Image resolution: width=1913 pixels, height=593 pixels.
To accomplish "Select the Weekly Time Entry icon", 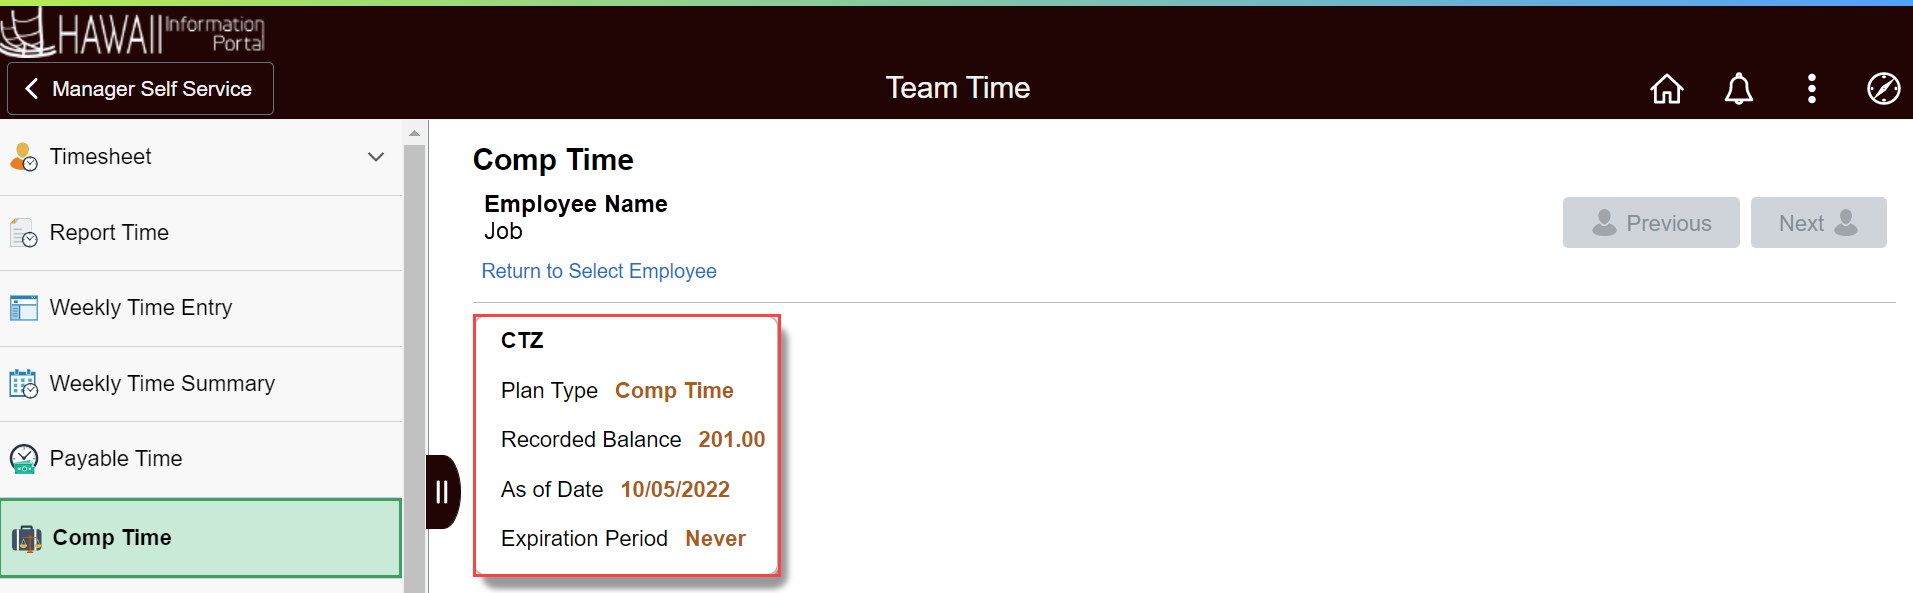I will (24, 307).
